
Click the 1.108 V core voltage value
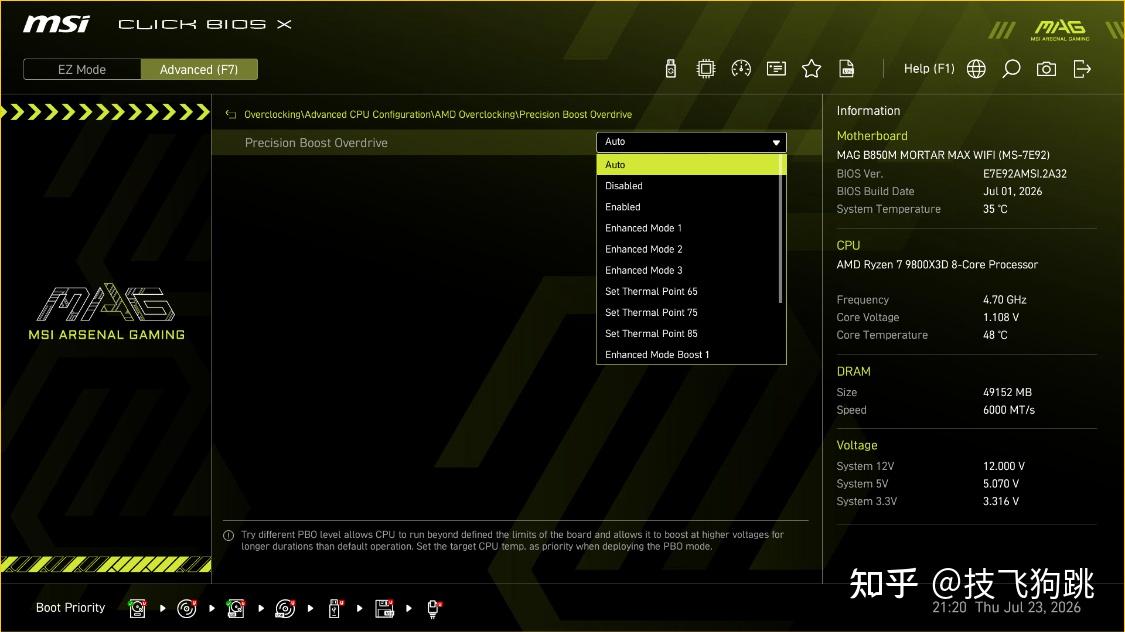point(1001,317)
